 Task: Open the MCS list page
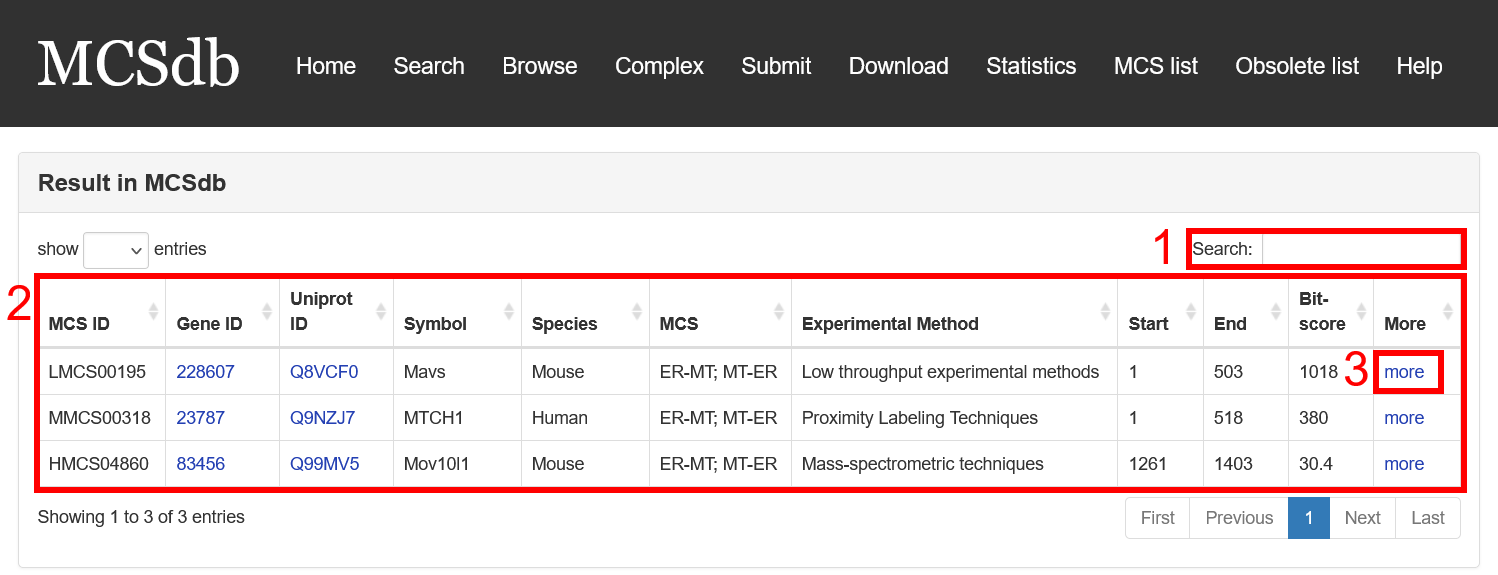1156,66
